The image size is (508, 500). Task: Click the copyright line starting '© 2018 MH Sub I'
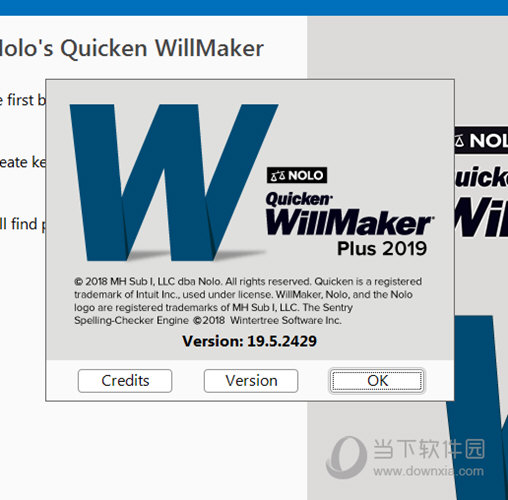248,282
